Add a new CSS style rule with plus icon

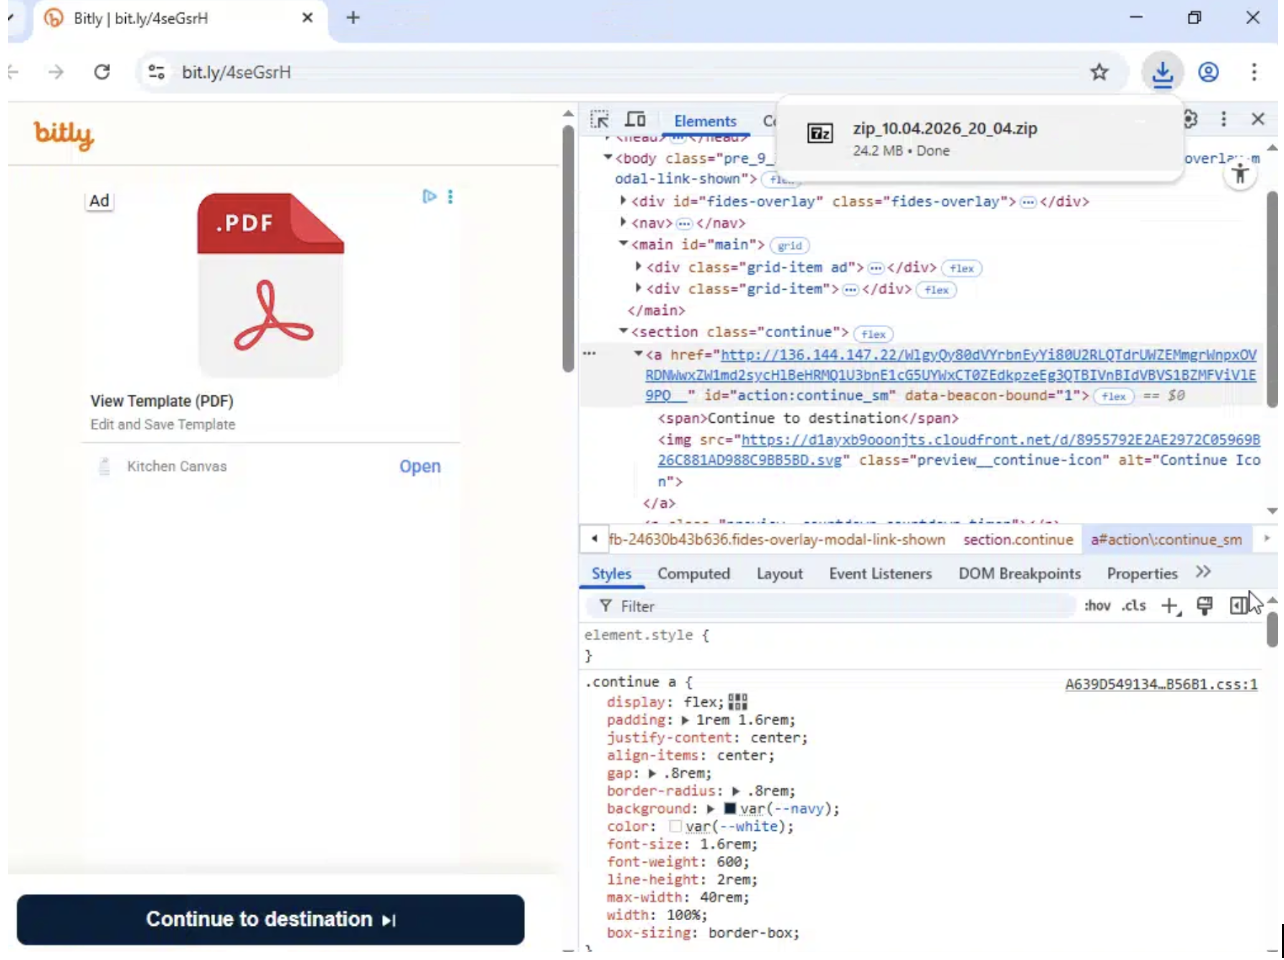(1169, 605)
